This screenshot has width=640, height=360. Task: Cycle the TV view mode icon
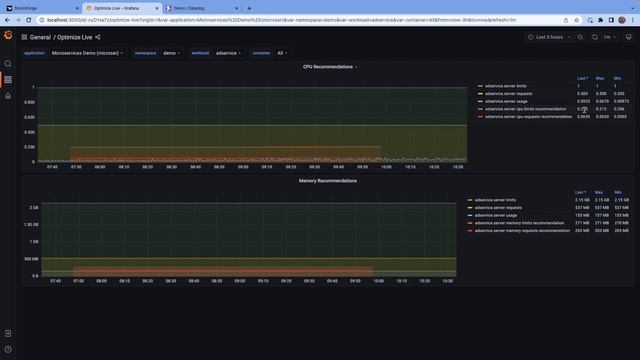click(629, 37)
